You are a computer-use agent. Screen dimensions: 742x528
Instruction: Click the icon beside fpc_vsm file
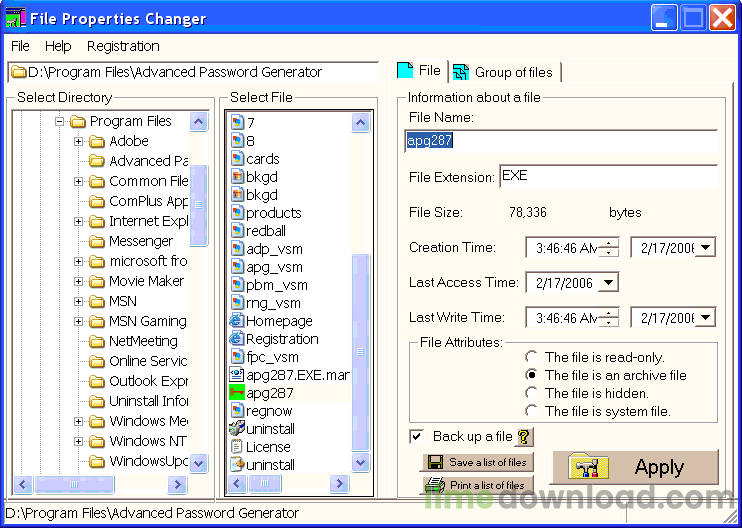237,357
